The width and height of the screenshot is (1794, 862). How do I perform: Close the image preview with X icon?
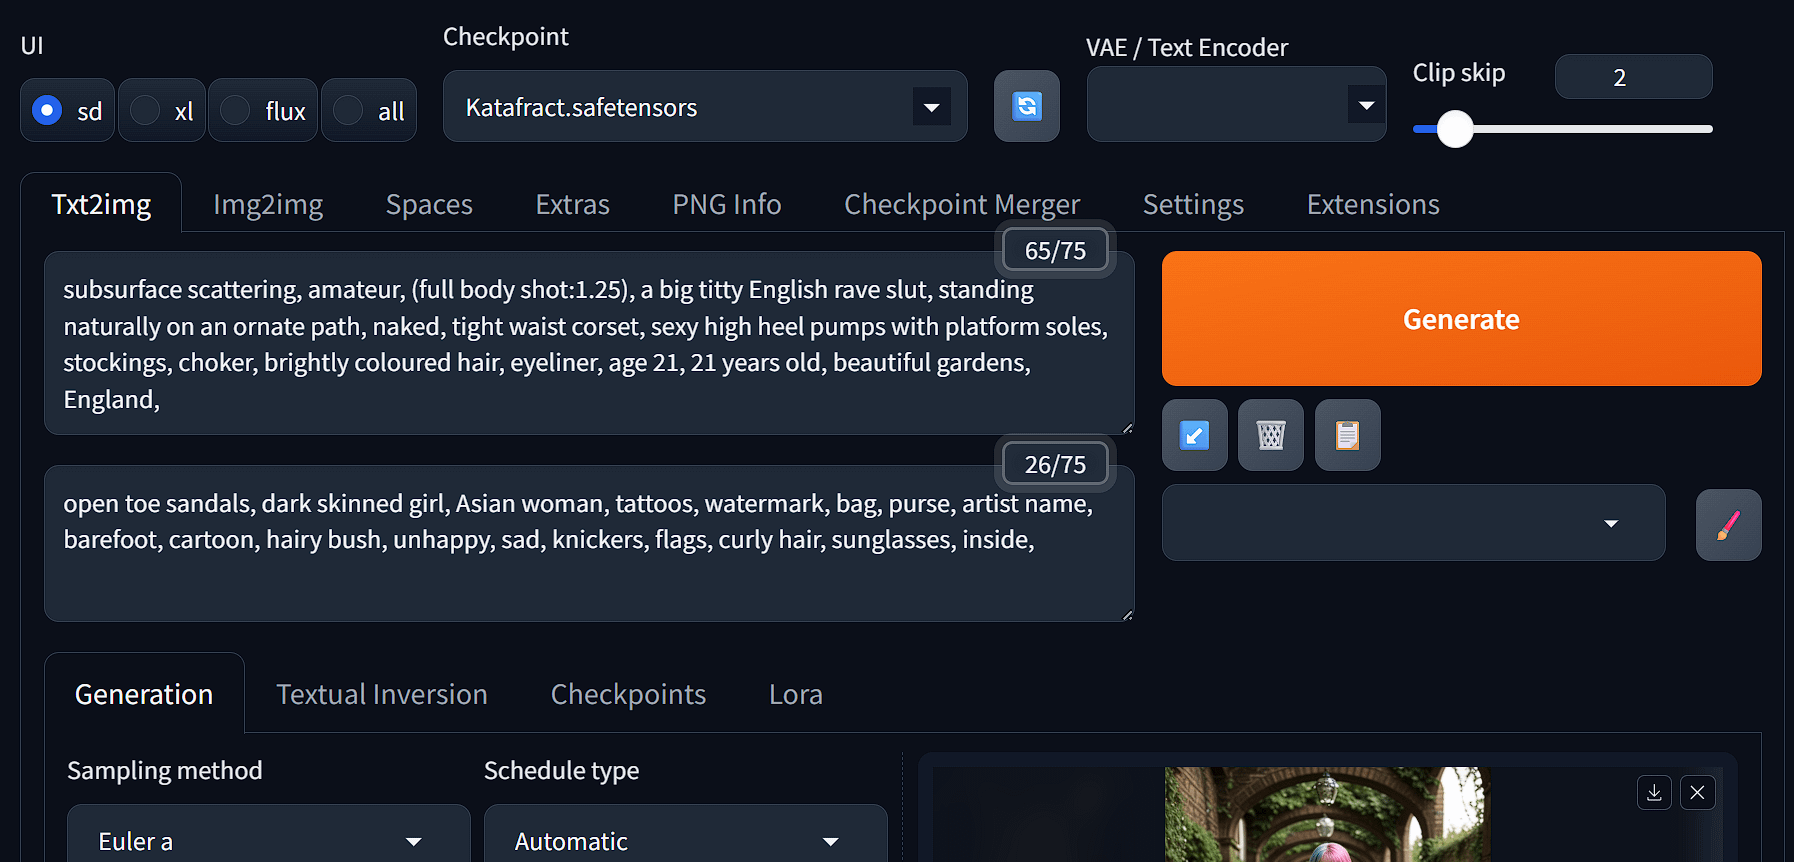pos(1697,793)
